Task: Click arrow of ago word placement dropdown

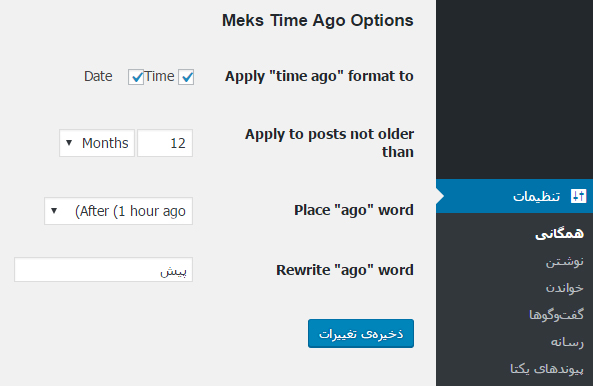Action: (x=54, y=211)
